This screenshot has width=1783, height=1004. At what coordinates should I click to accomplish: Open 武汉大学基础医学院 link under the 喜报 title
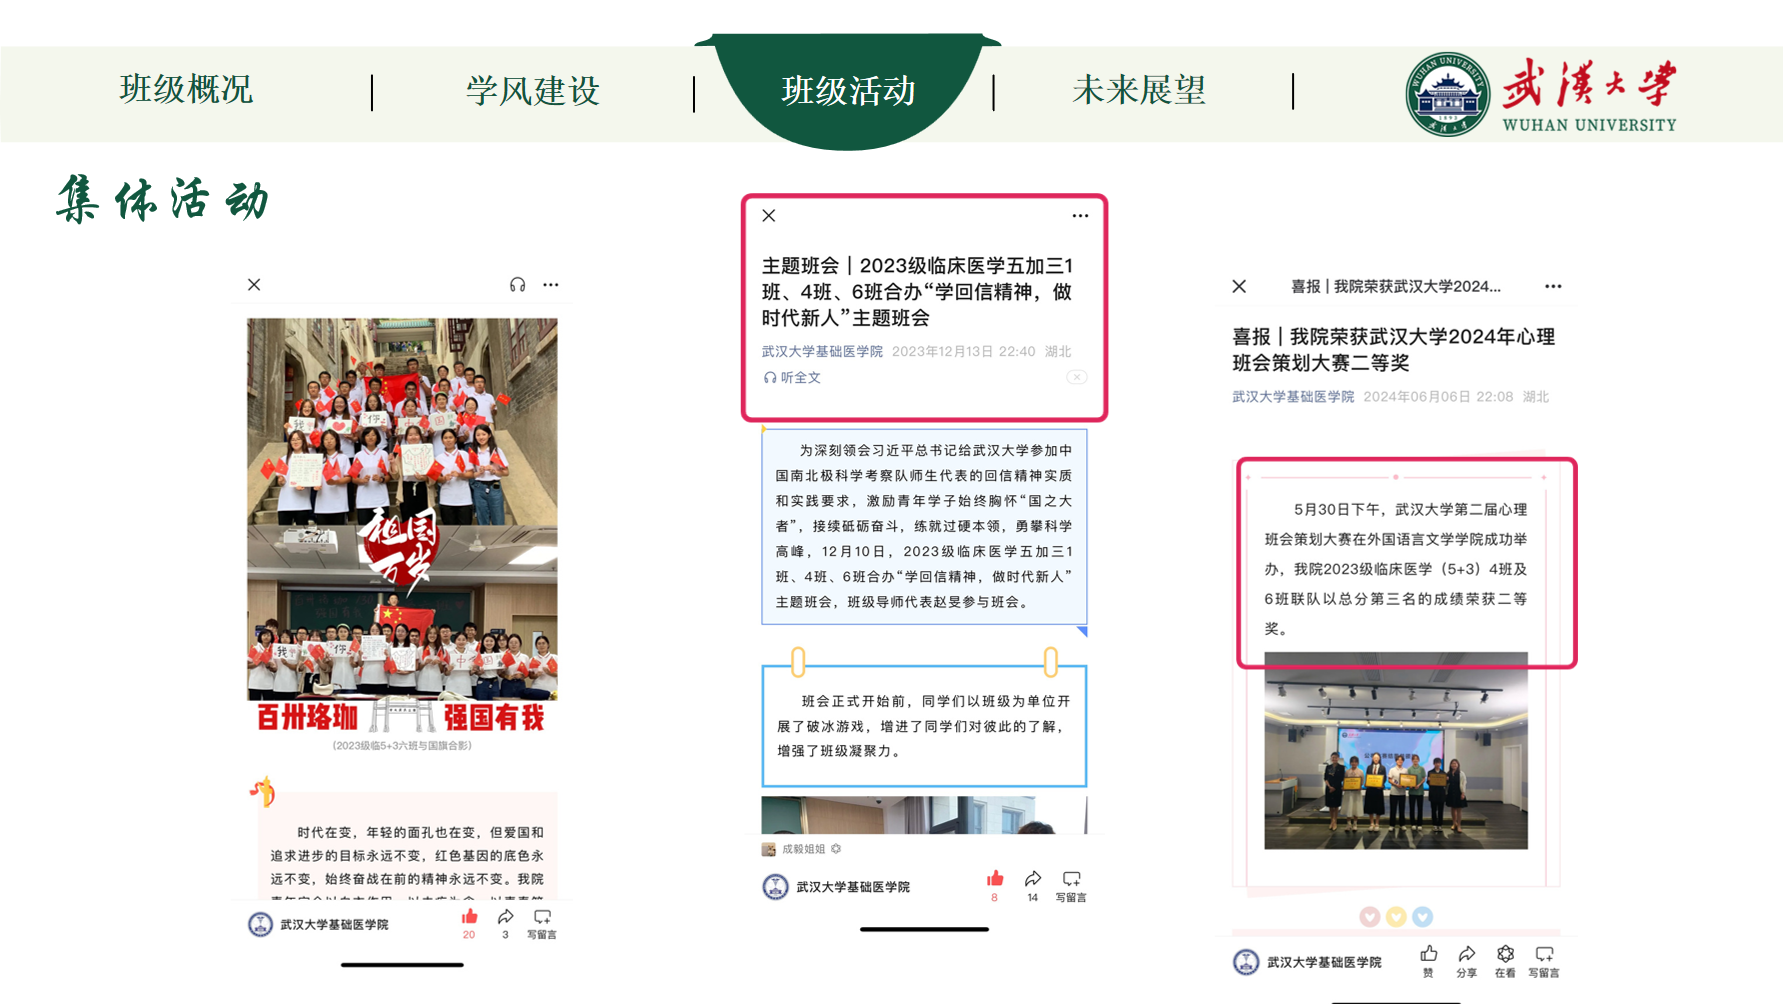[x=1292, y=397]
